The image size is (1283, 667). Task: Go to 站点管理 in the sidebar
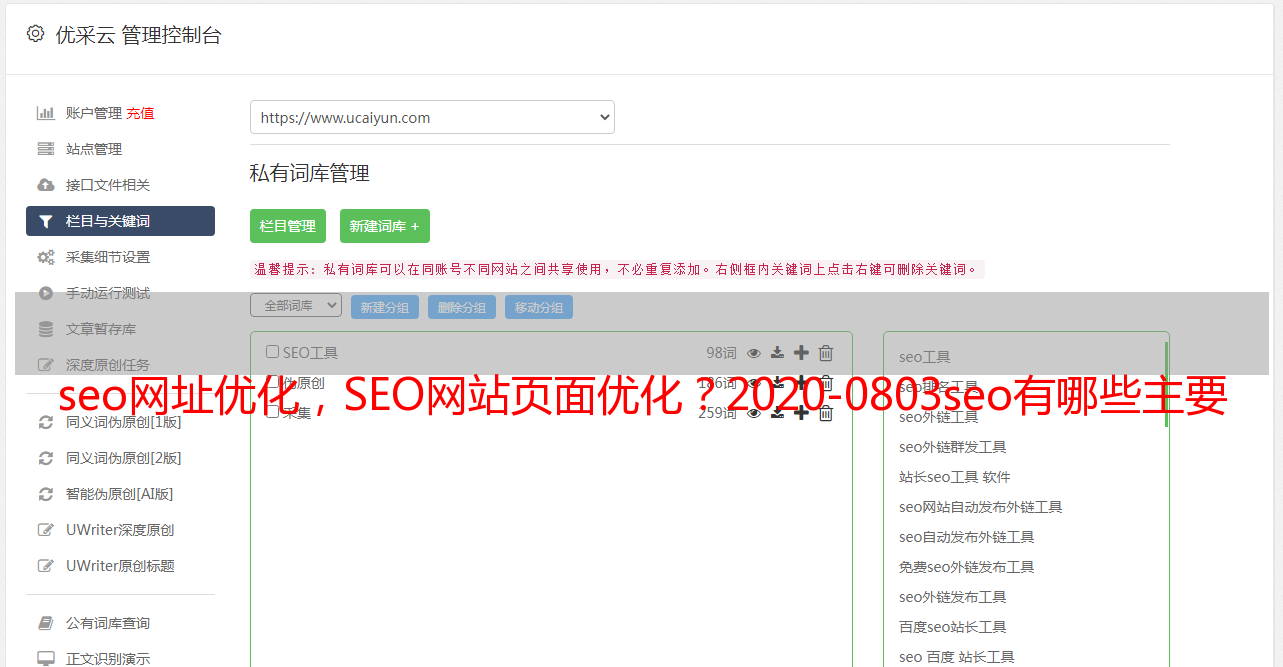94,149
